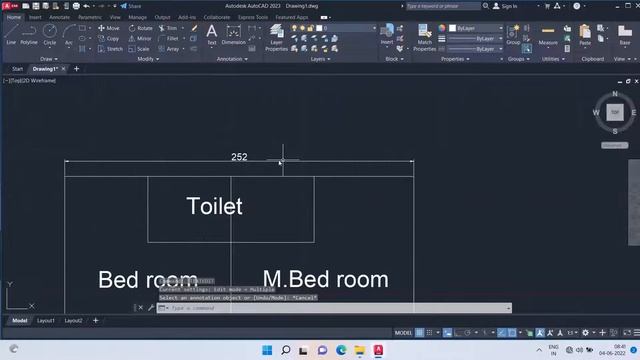
Task: Open the Manage ribbon tab
Action: pos(138,17)
